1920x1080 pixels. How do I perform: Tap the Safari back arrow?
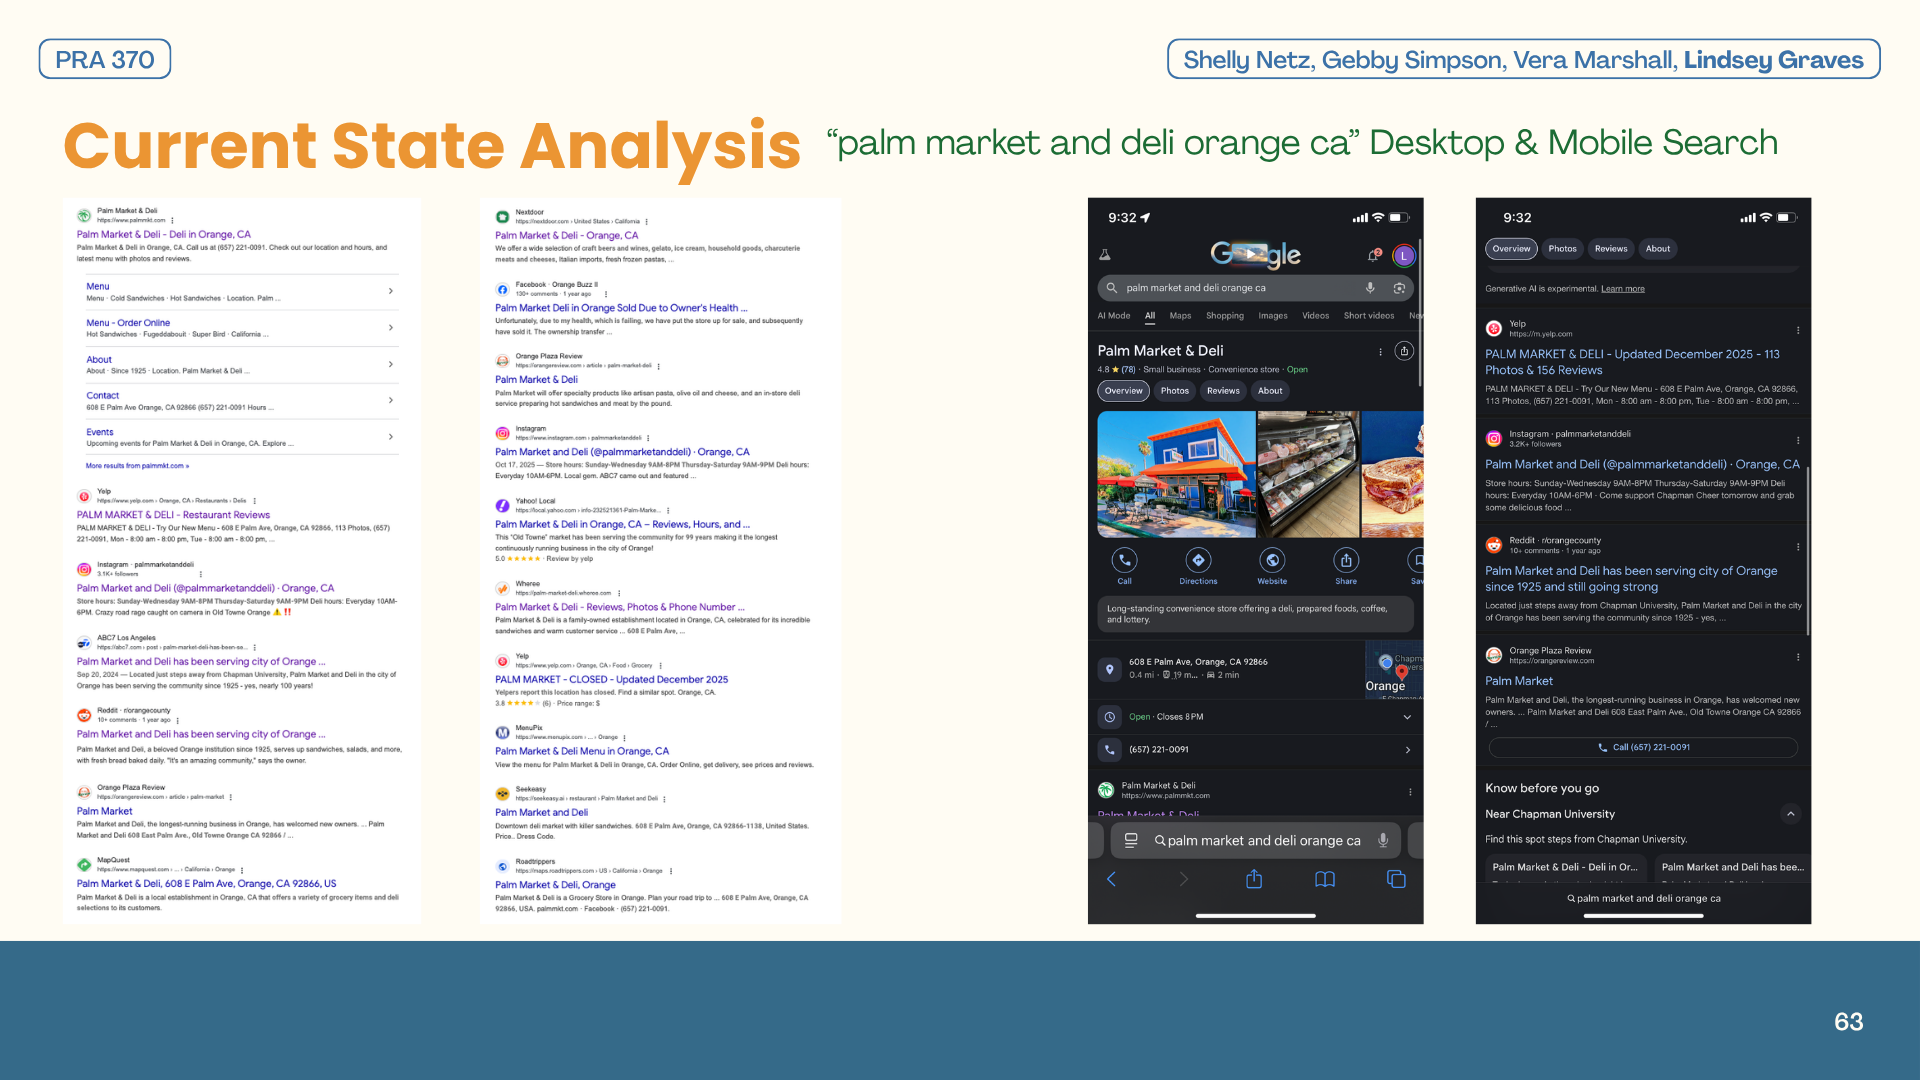(1111, 879)
